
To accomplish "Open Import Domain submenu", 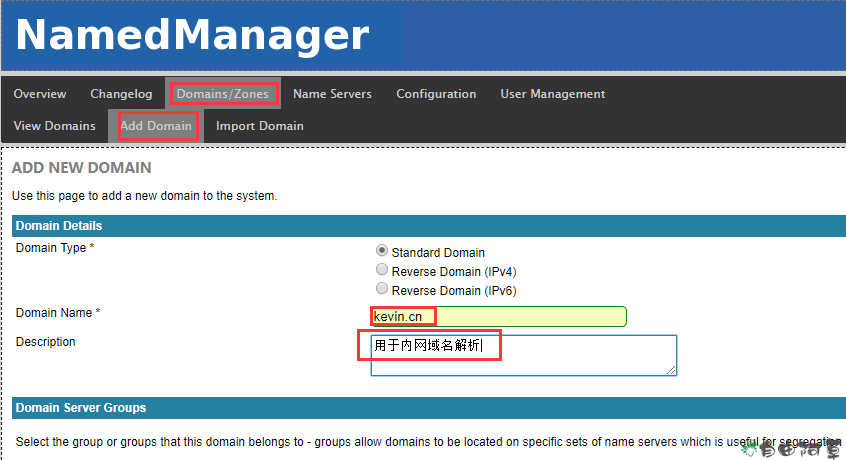I will (260, 126).
